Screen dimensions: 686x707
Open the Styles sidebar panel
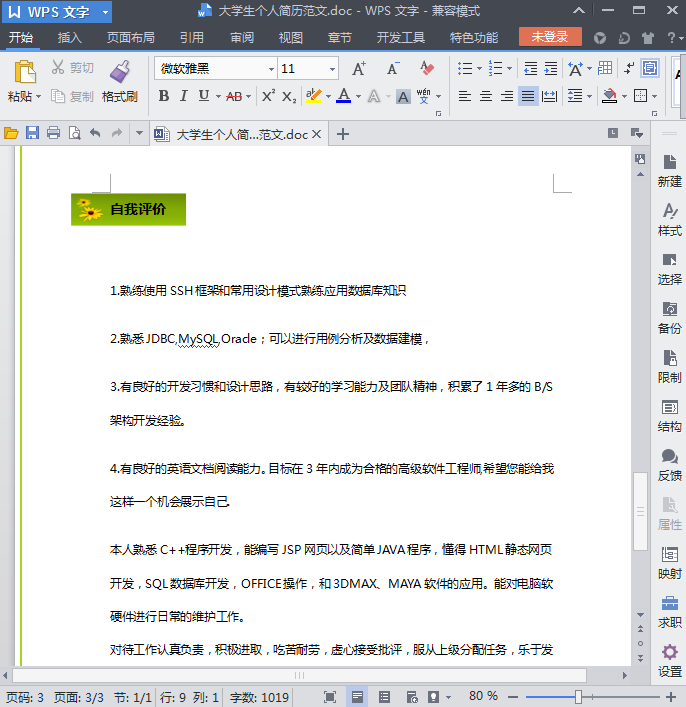[669, 220]
